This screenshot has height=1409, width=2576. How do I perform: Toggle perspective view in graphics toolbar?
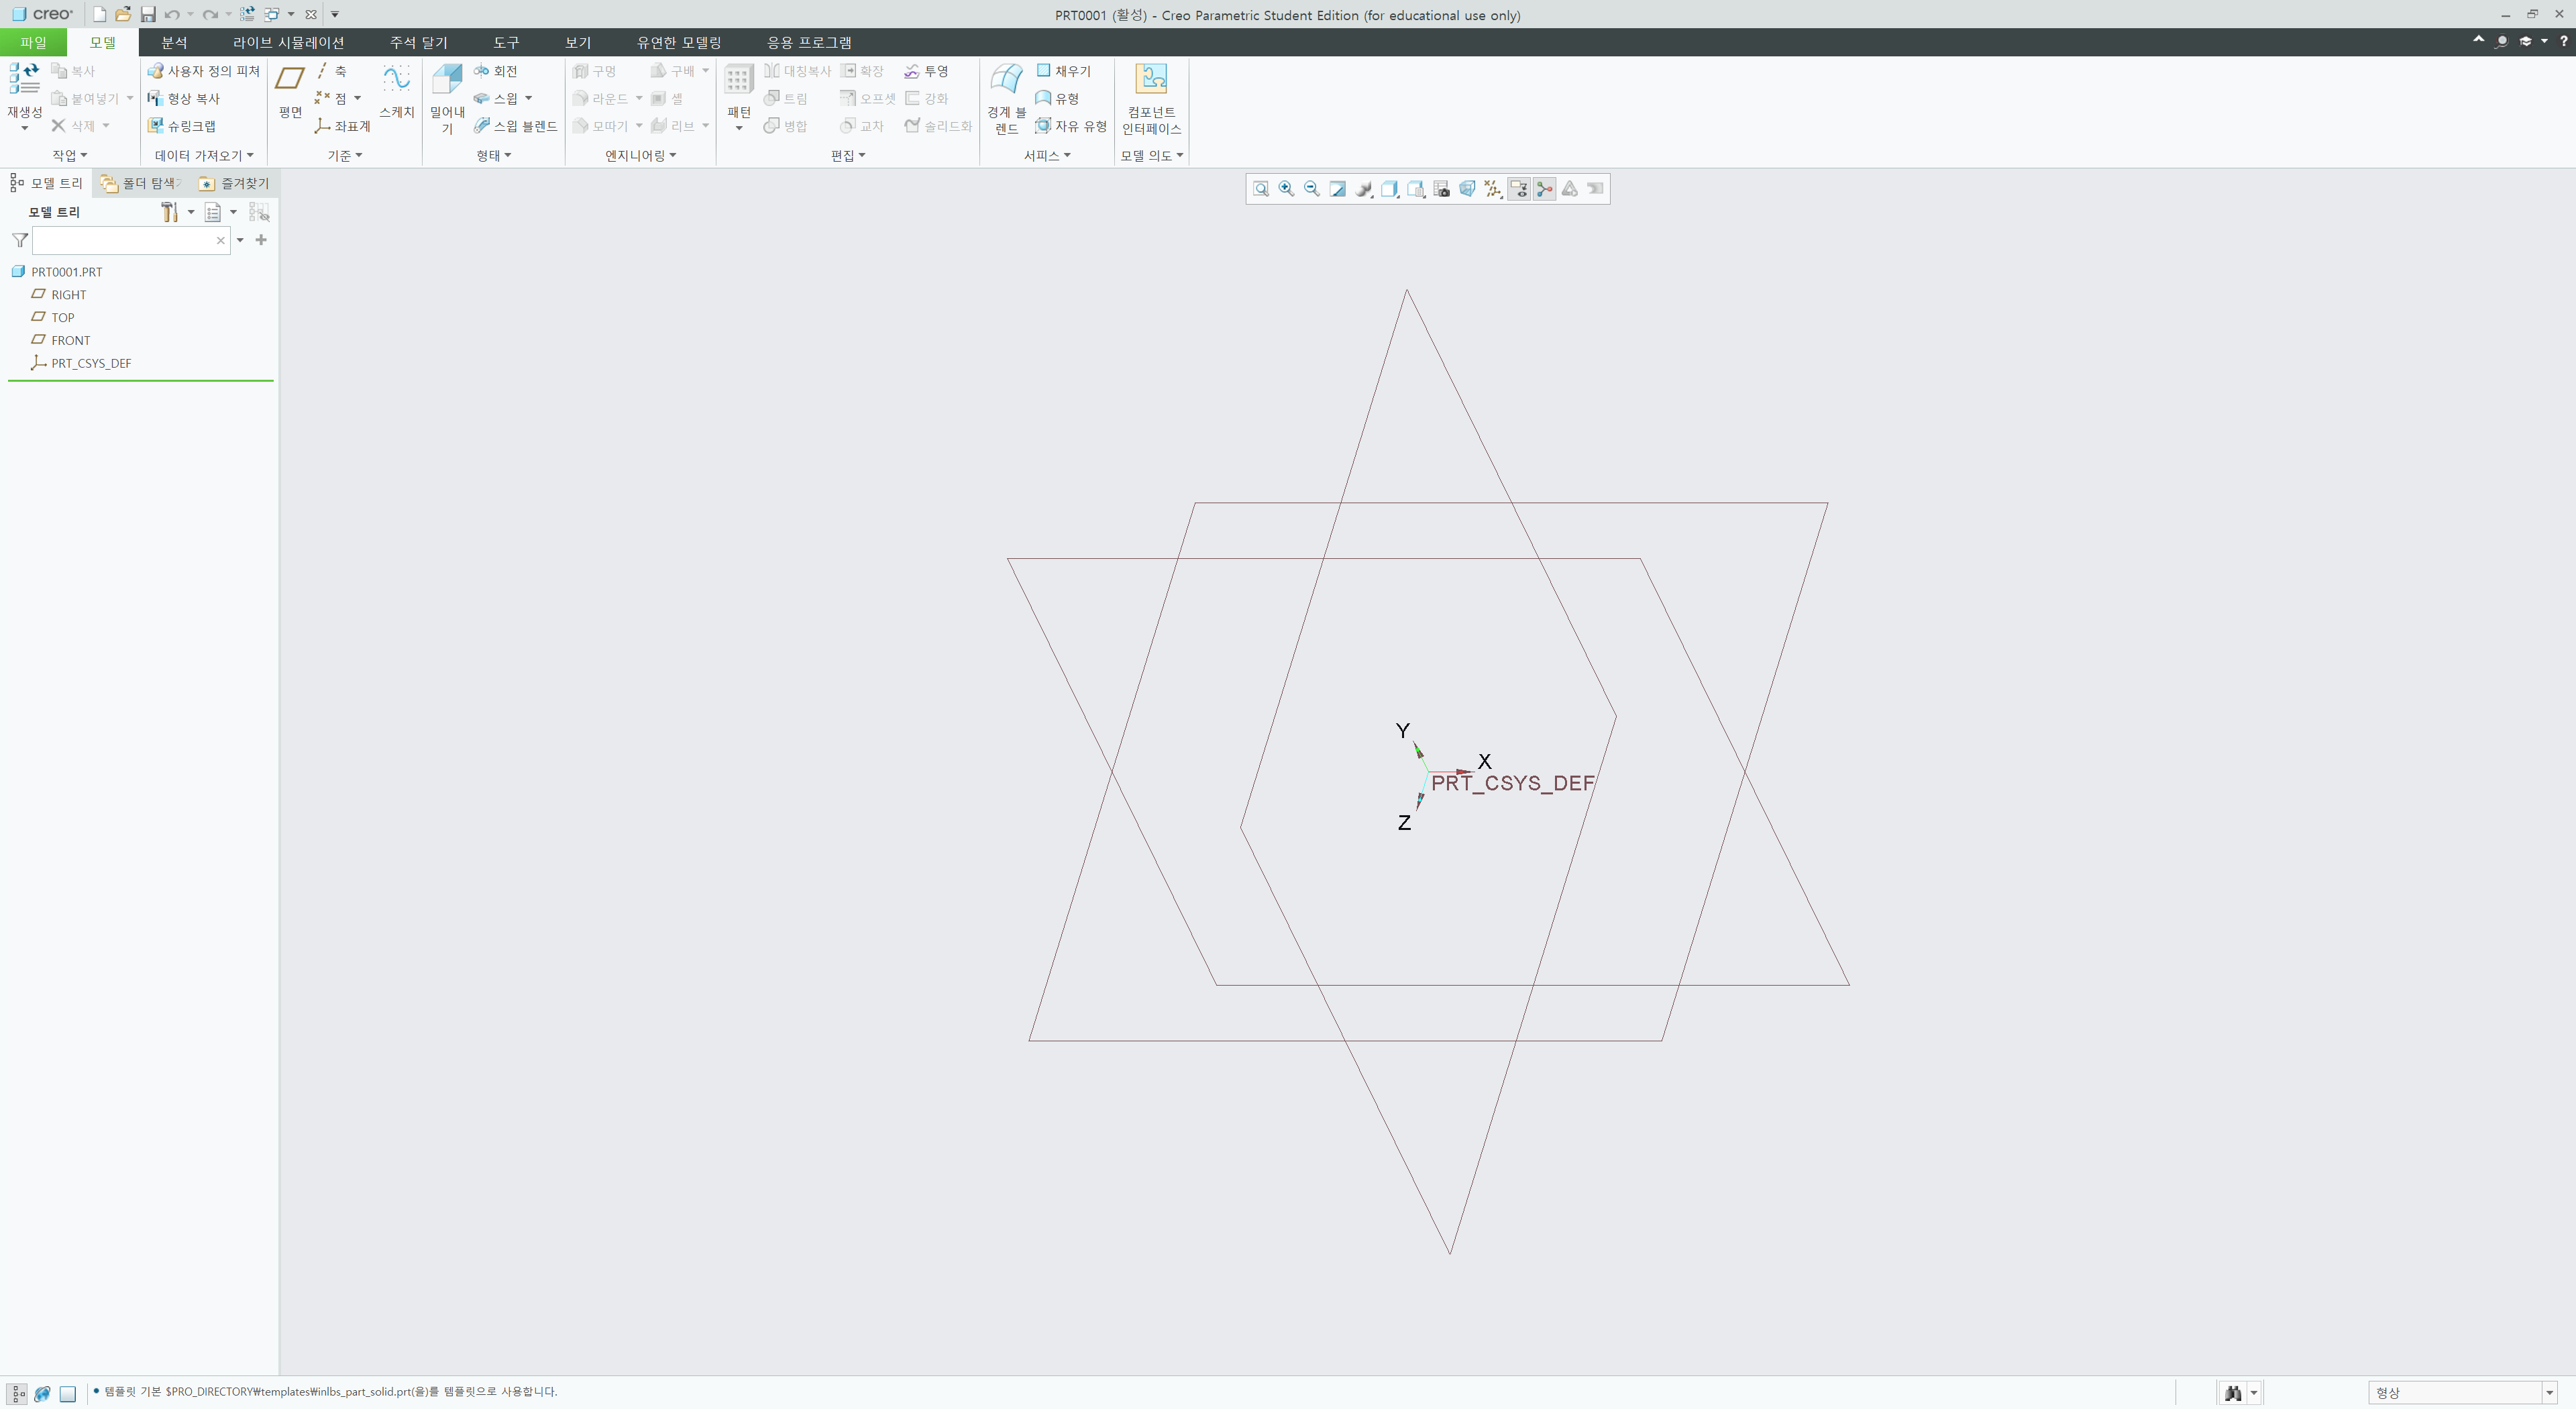pyautogui.click(x=1466, y=189)
